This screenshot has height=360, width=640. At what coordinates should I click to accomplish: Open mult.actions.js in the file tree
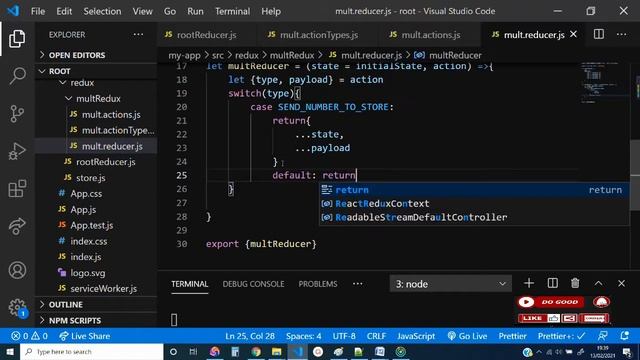click(x=111, y=115)
